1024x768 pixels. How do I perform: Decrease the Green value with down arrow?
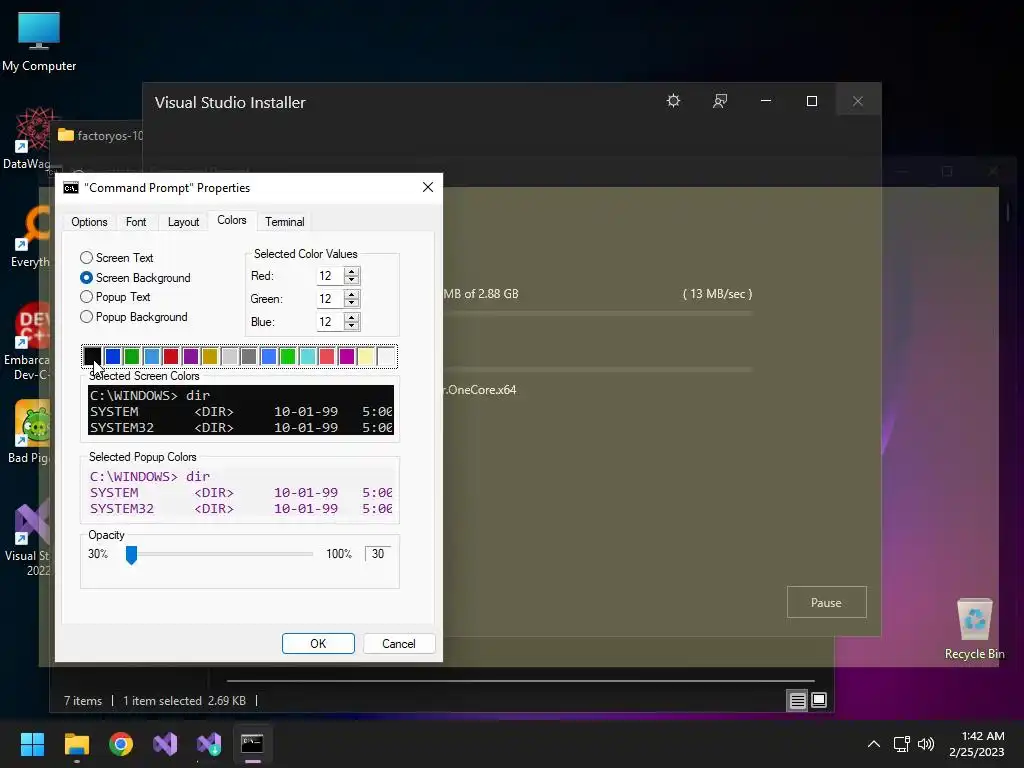pyautogui.click(x=351, y=303)
